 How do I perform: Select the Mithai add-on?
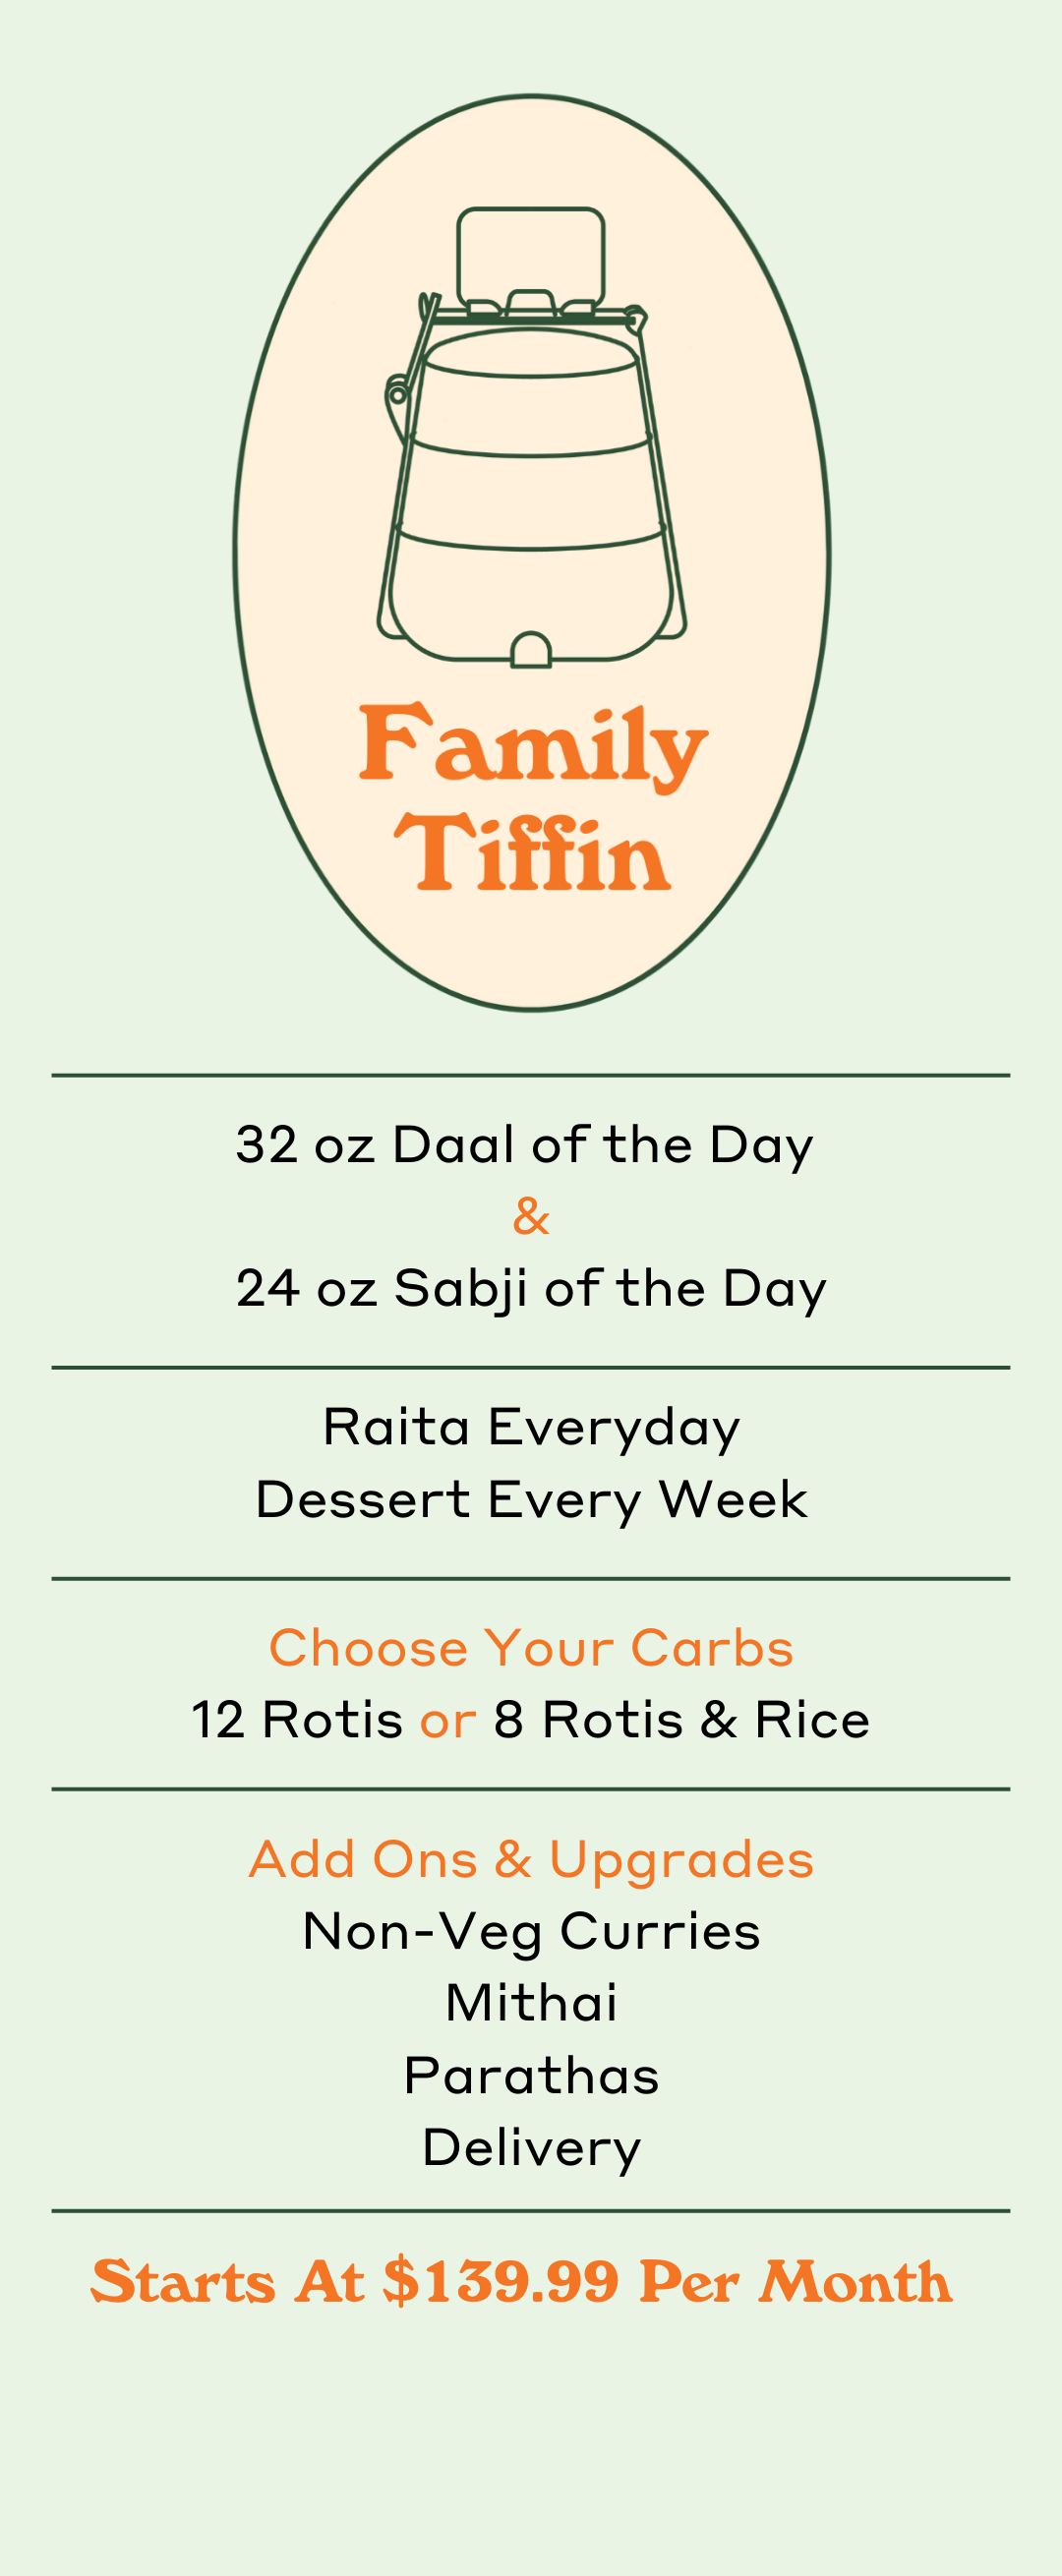point(531,2003)
